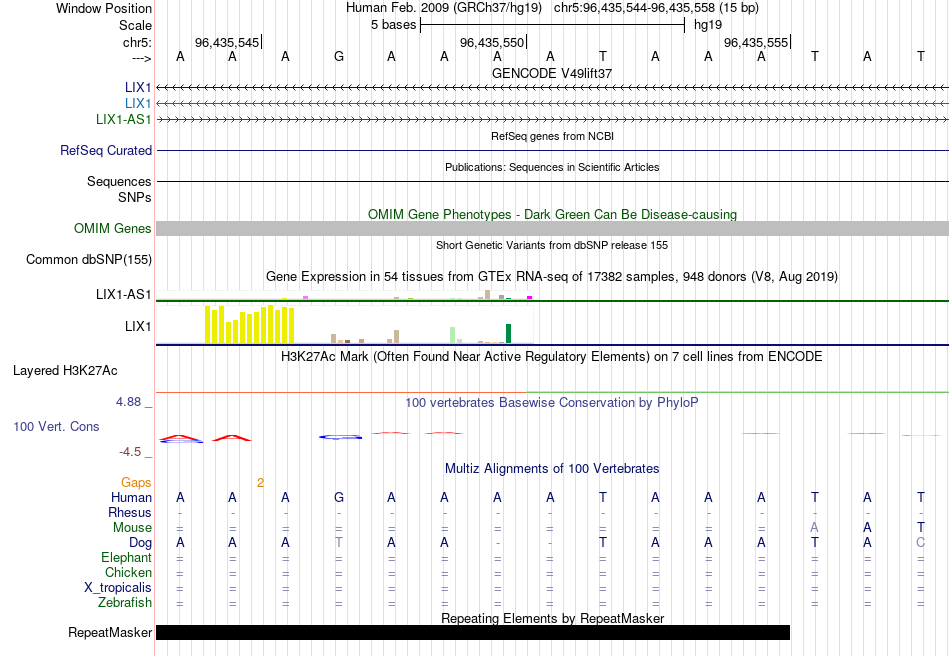Viewport: 950px width, 656px height.
Task: Click the Layered H3K27Ac track label
Action: click(65, 371)
